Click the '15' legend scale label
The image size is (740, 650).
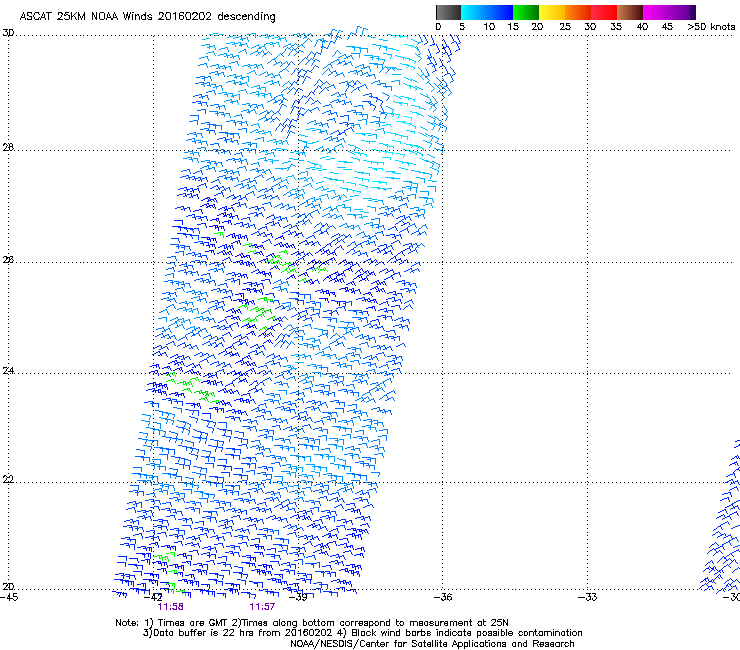click(513, 27)
